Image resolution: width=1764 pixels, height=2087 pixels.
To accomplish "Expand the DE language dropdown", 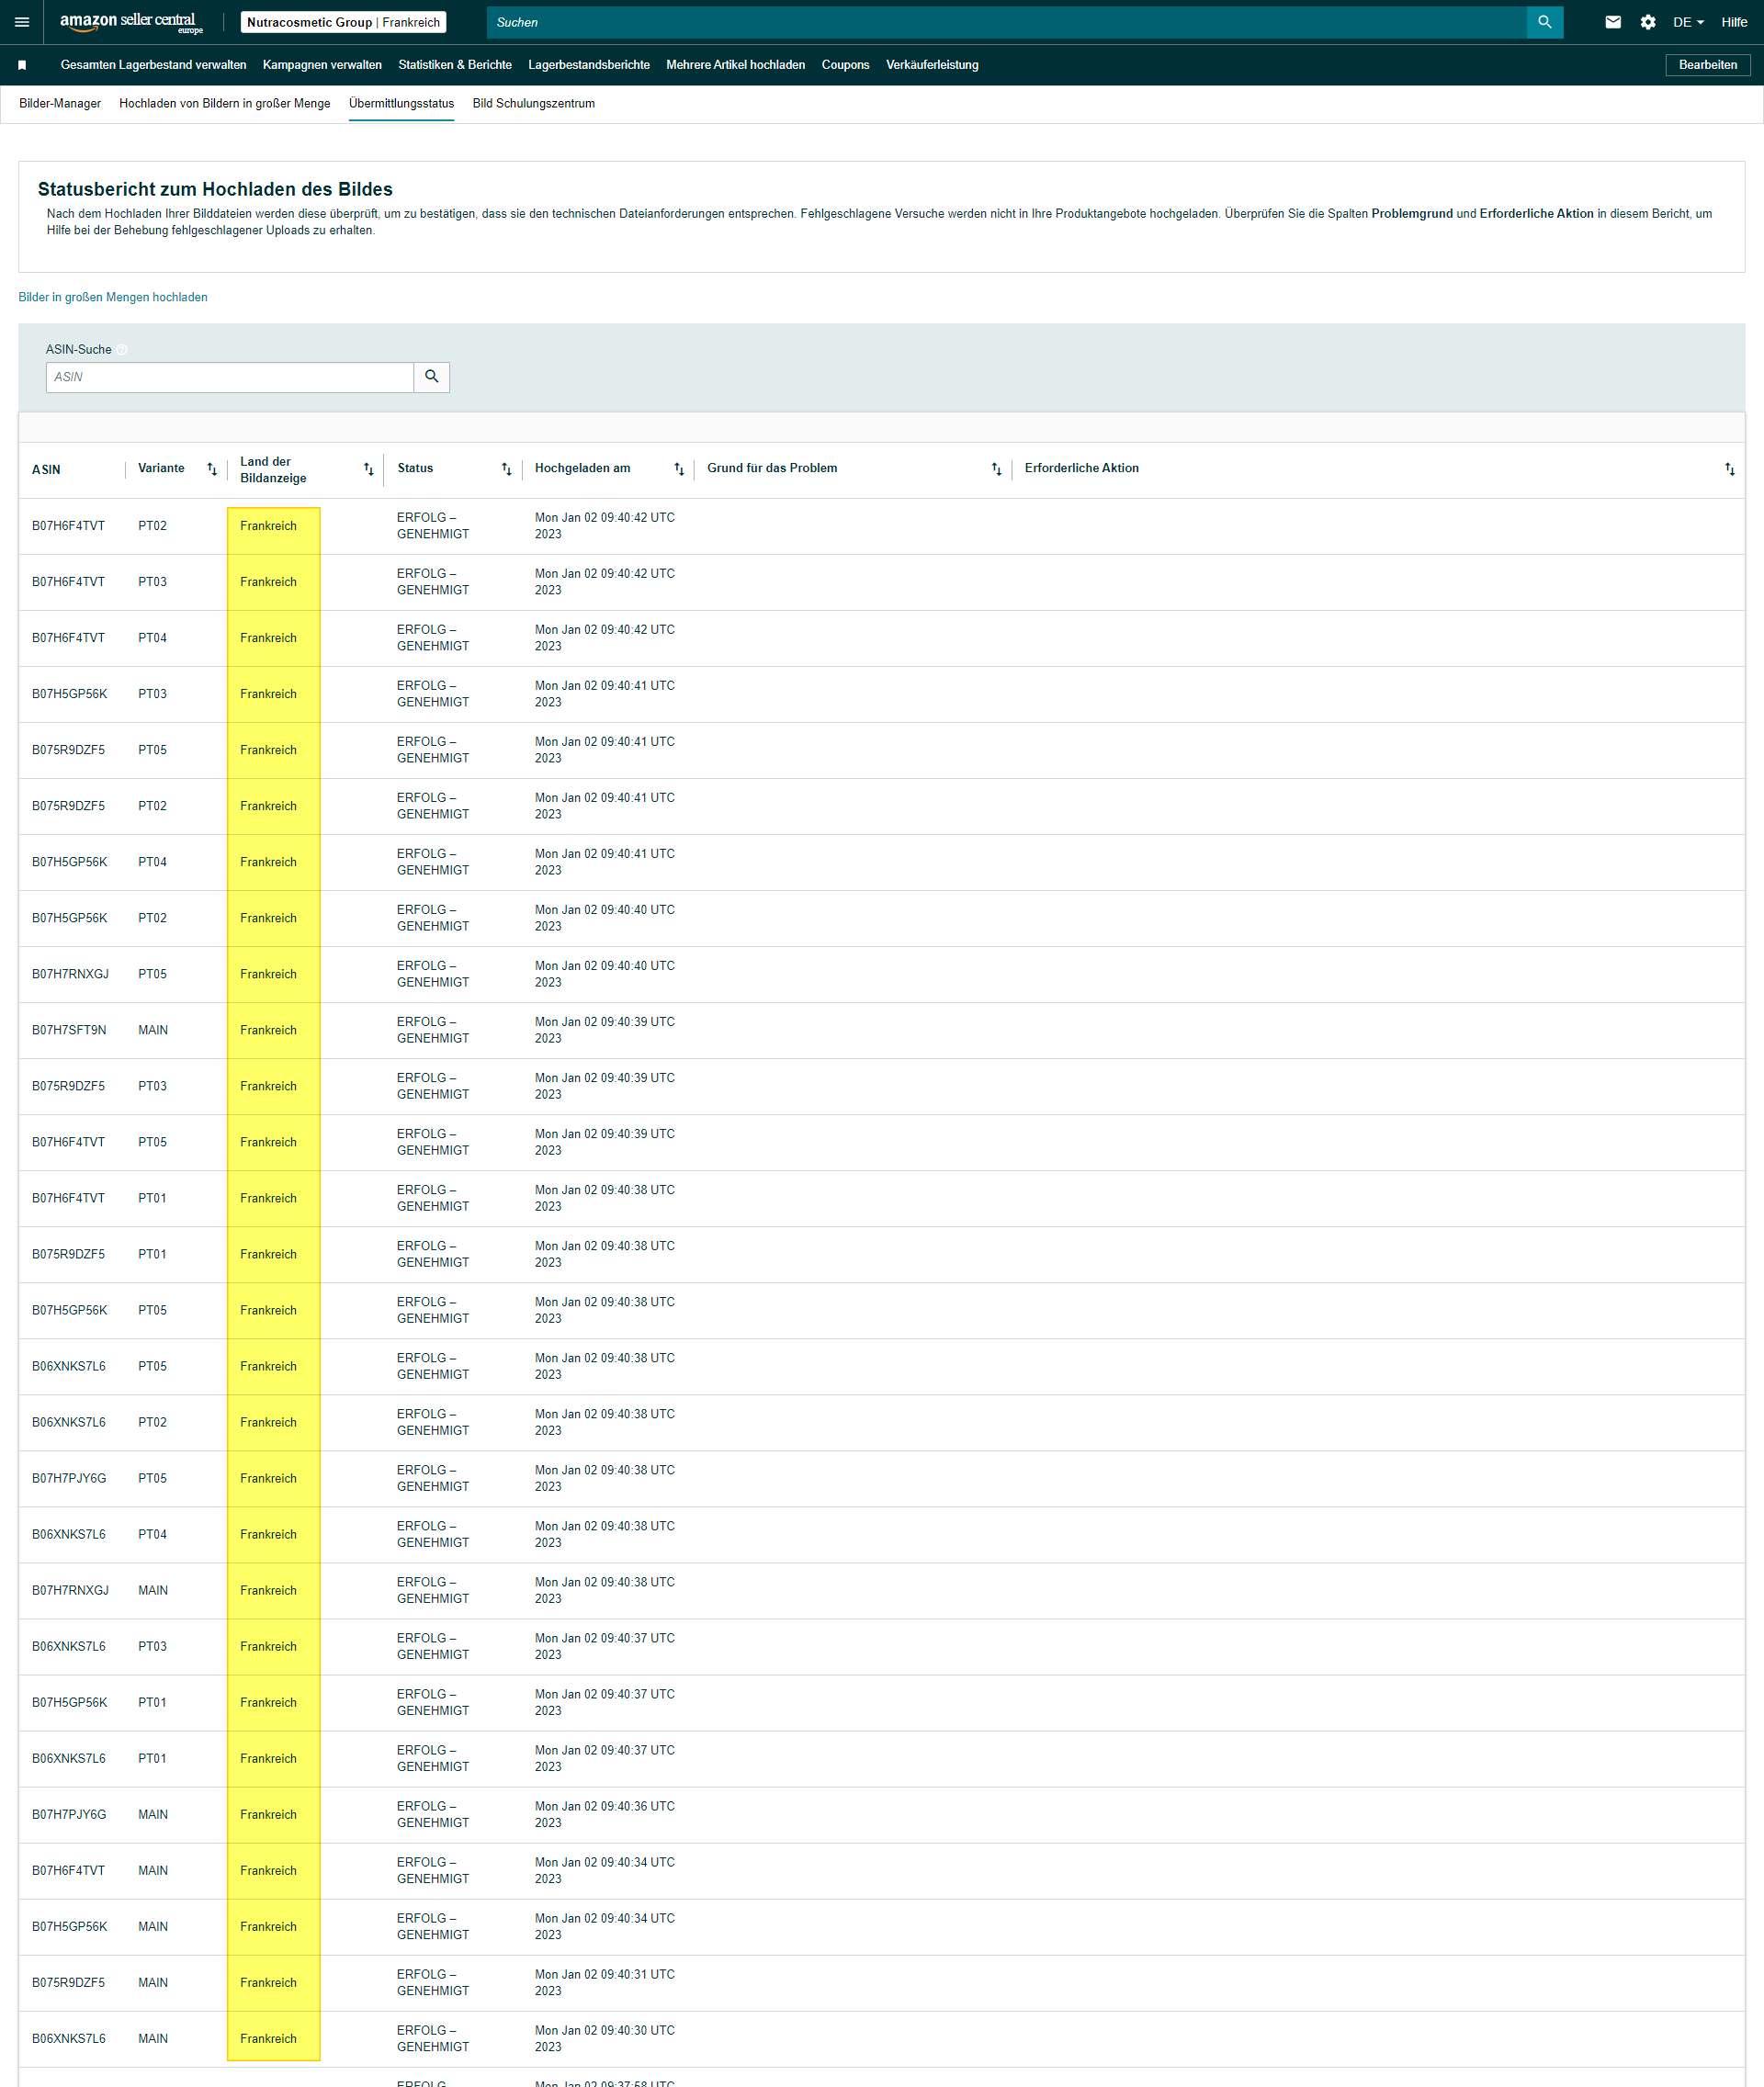I will 1688,22.
